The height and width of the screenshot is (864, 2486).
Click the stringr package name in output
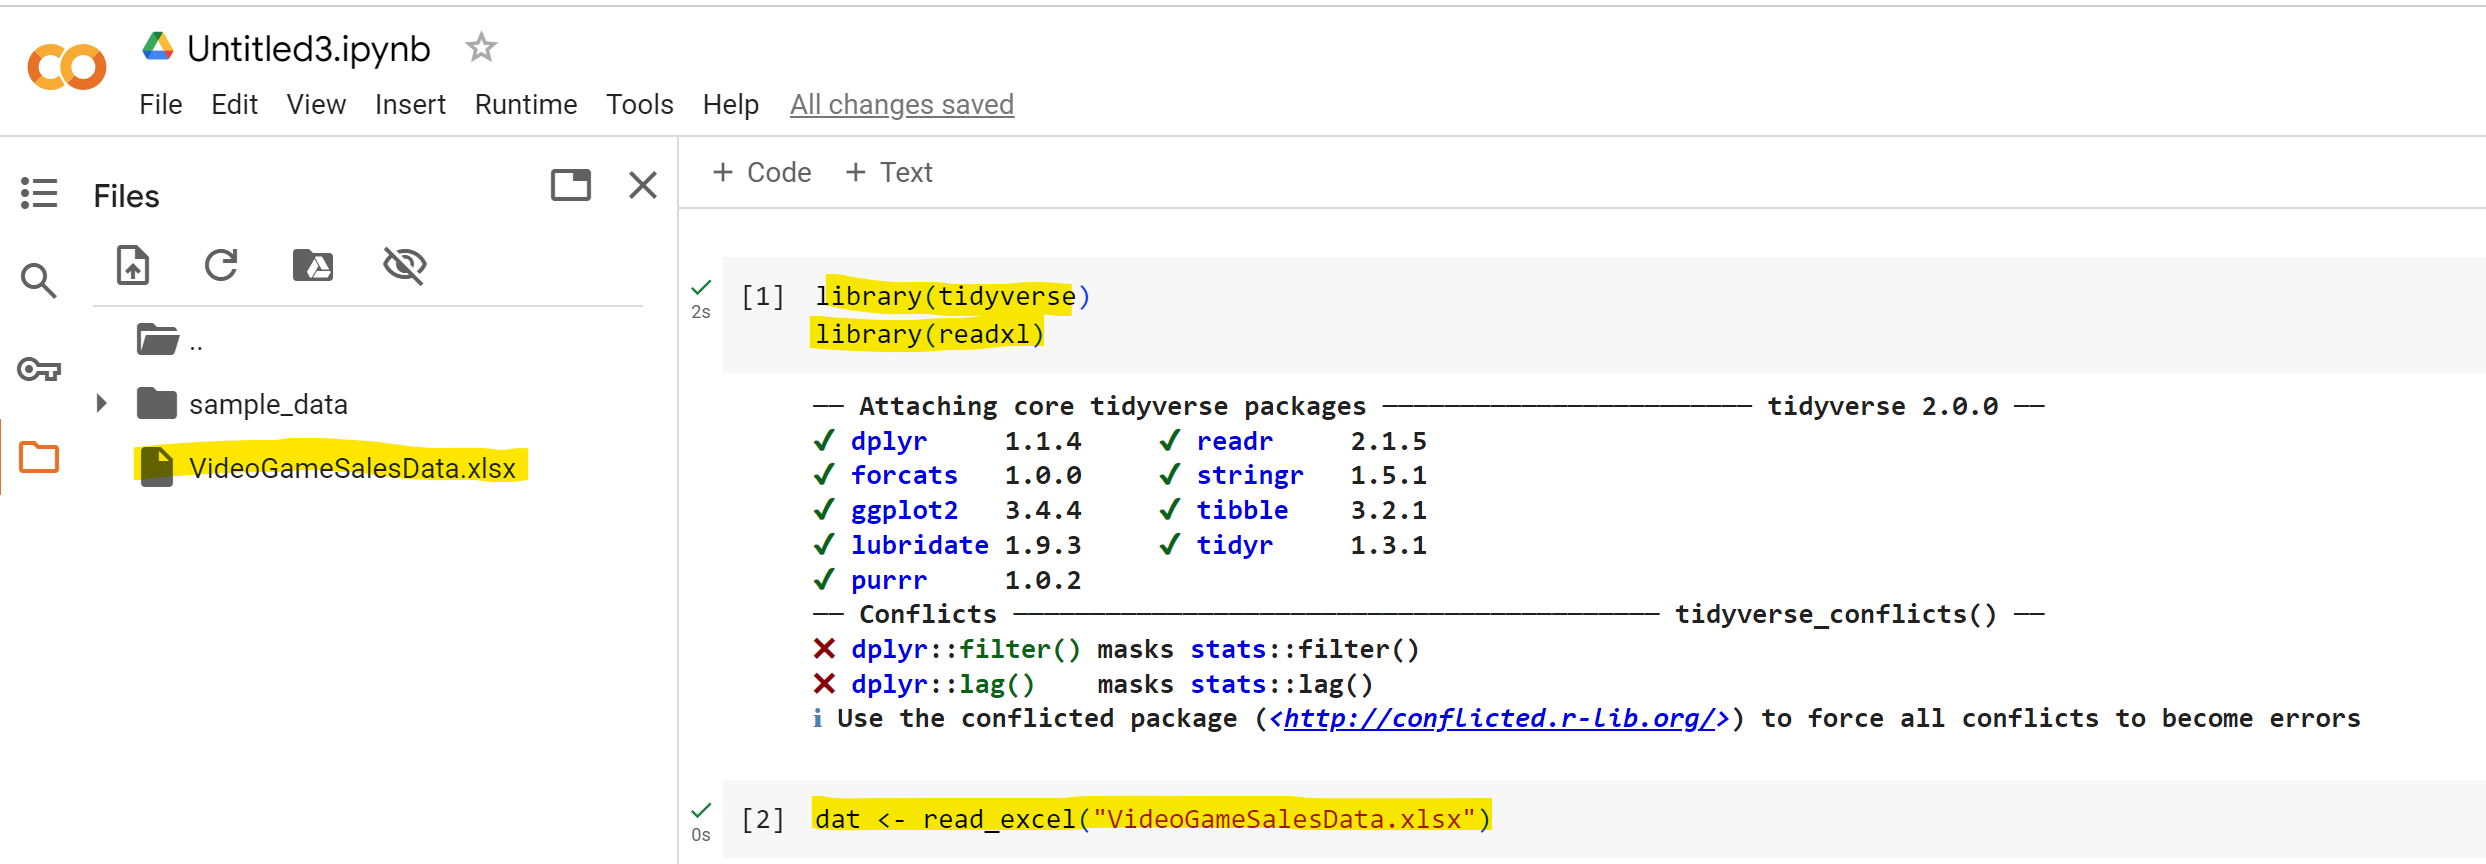click(1250, 475)
